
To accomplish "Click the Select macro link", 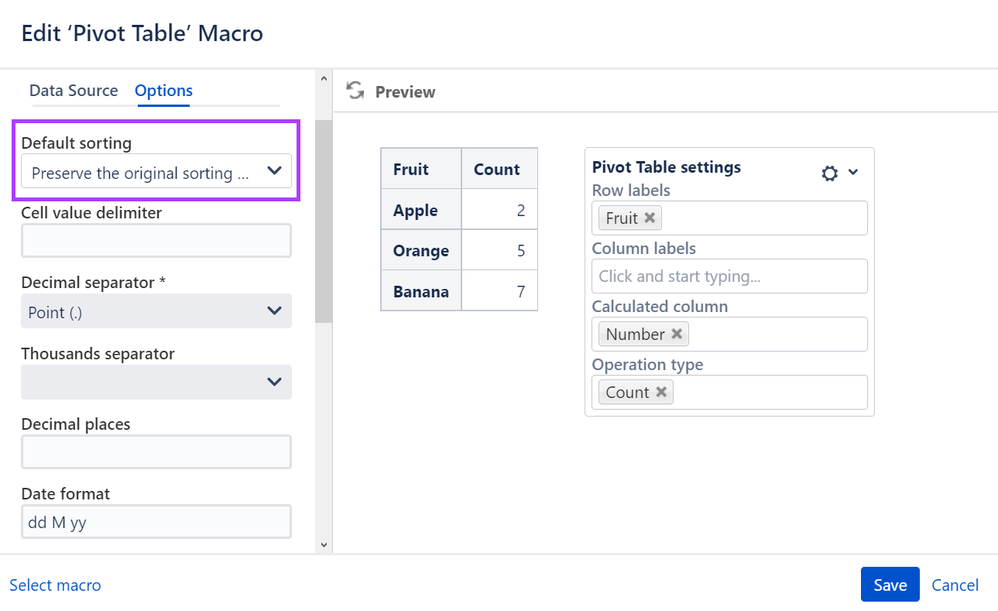I will (x=55, y=585).
